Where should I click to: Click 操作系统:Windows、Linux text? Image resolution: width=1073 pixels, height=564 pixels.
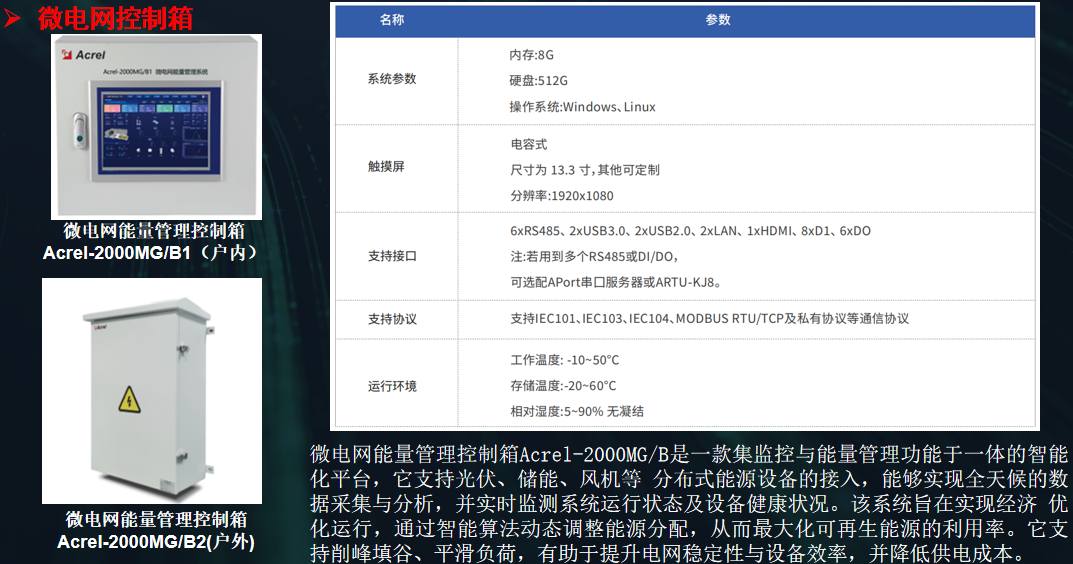pyautogui.click(x=582, y=107)
